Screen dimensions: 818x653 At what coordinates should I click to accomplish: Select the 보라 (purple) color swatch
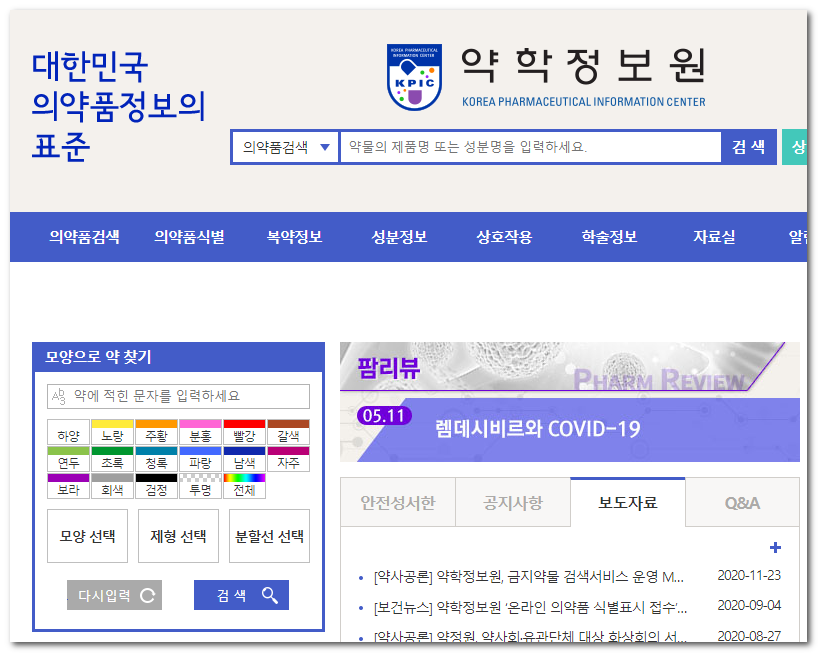pos(68,486)
